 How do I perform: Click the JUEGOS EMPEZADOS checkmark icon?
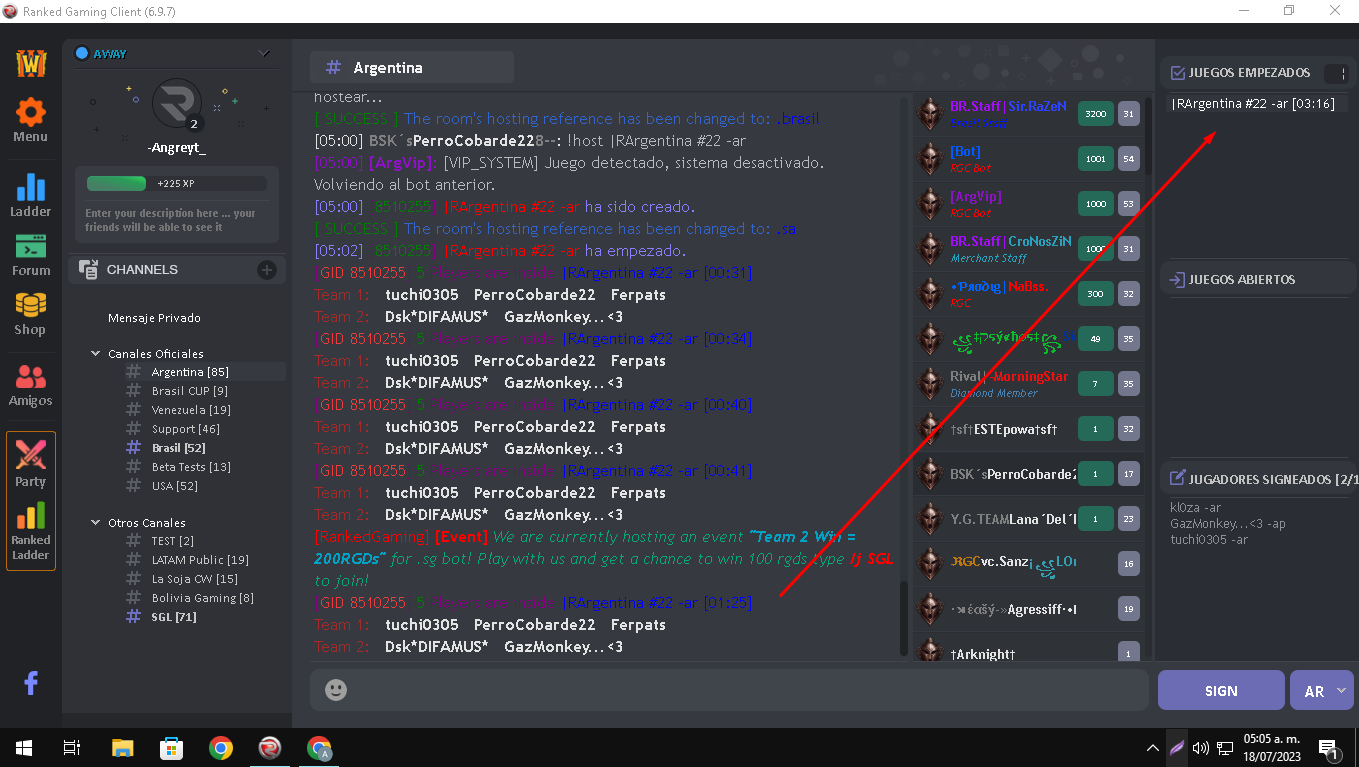coord(1178,73)
